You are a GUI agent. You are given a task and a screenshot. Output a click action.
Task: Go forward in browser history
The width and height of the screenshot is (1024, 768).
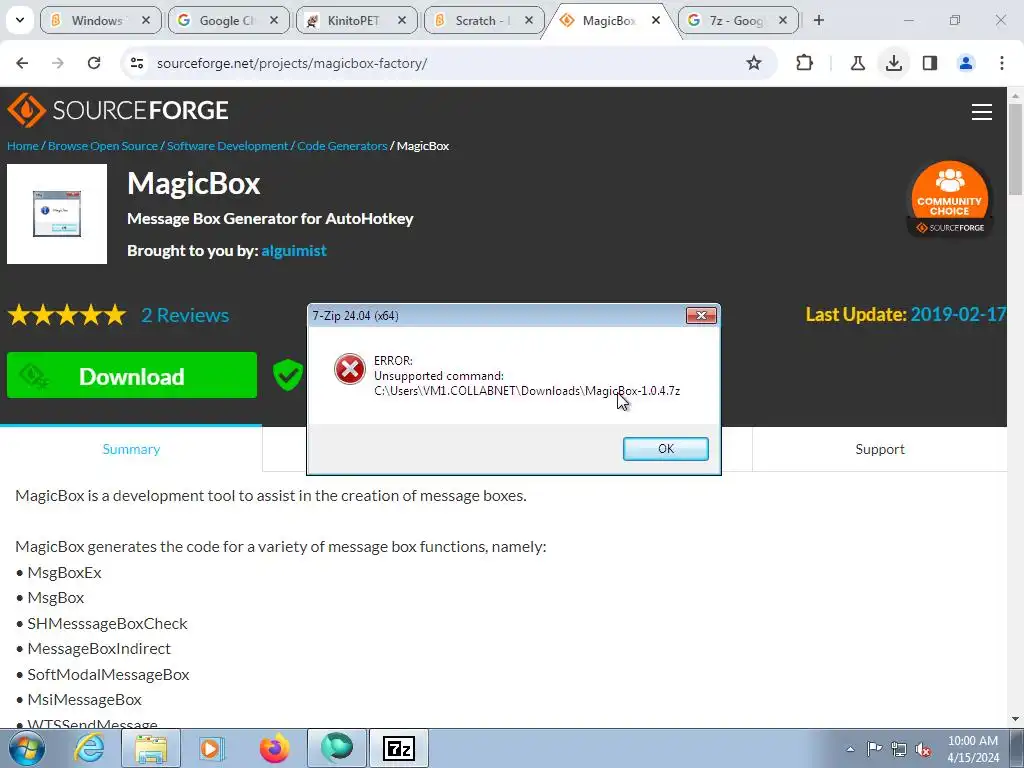tap(58, 63)
